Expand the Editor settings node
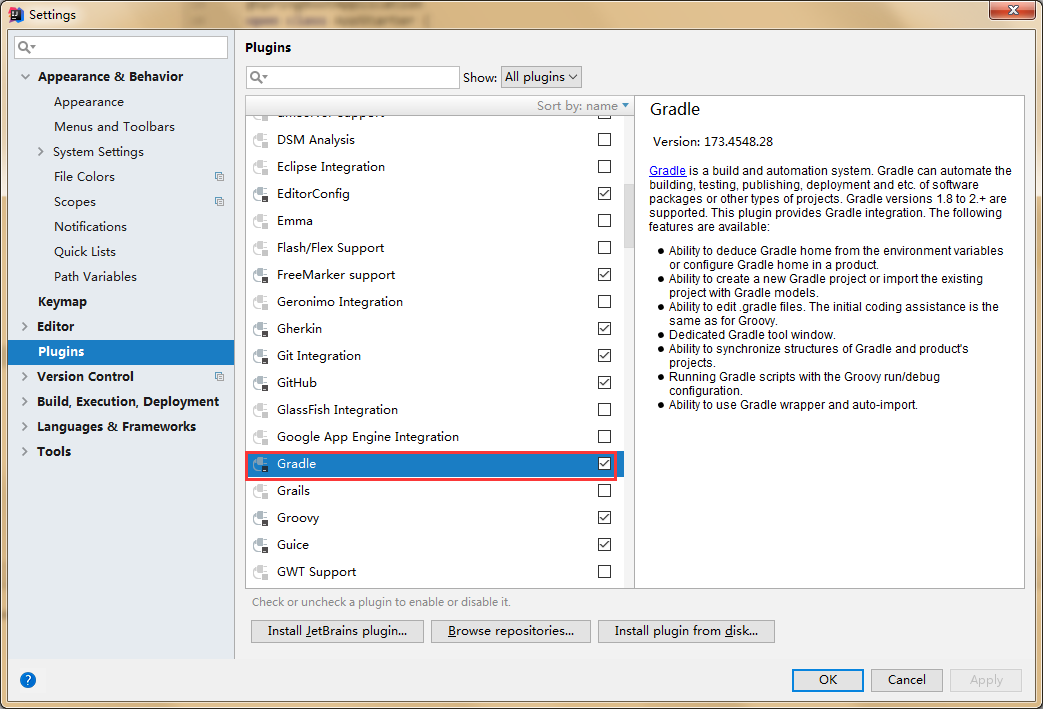Image resolution: width=1043 pixels, height=709 pixels. point(25,327)
